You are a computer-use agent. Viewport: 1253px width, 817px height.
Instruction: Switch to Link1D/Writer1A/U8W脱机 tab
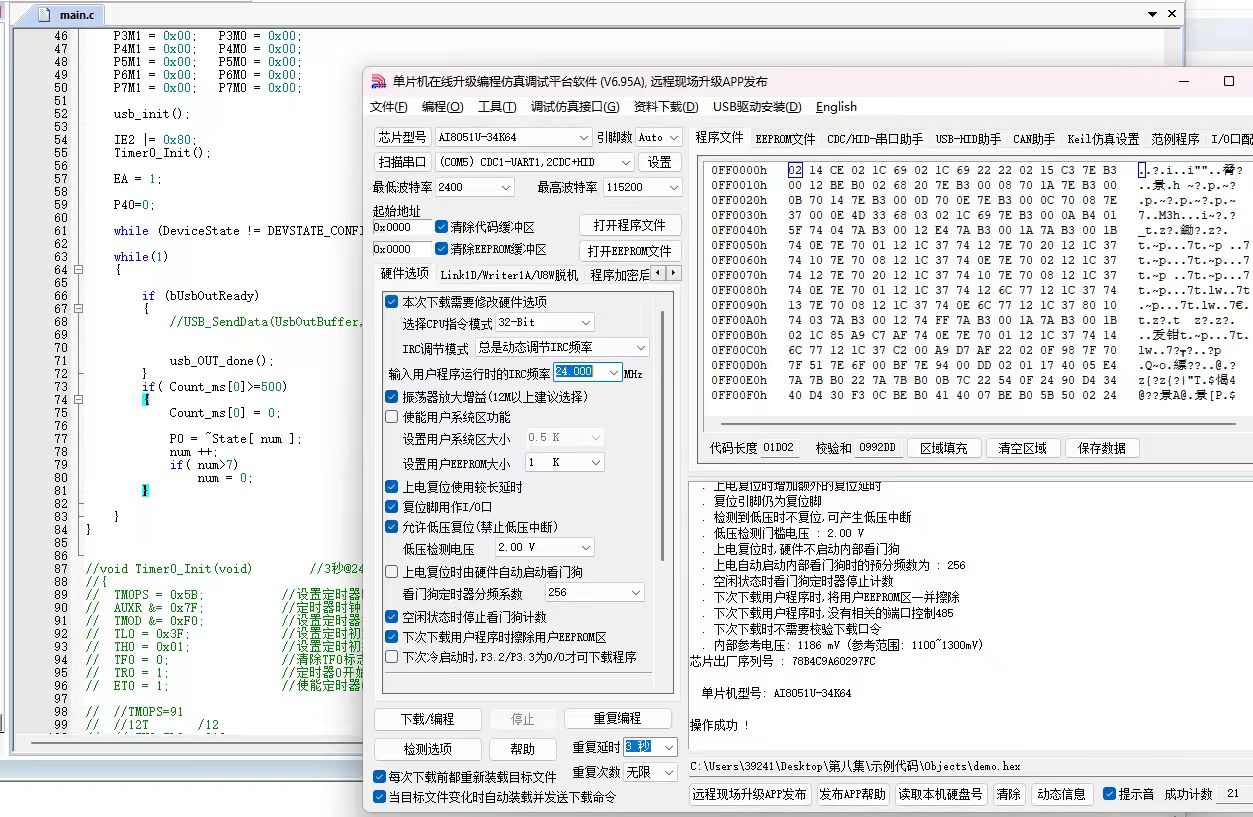[x=509, y=274]
